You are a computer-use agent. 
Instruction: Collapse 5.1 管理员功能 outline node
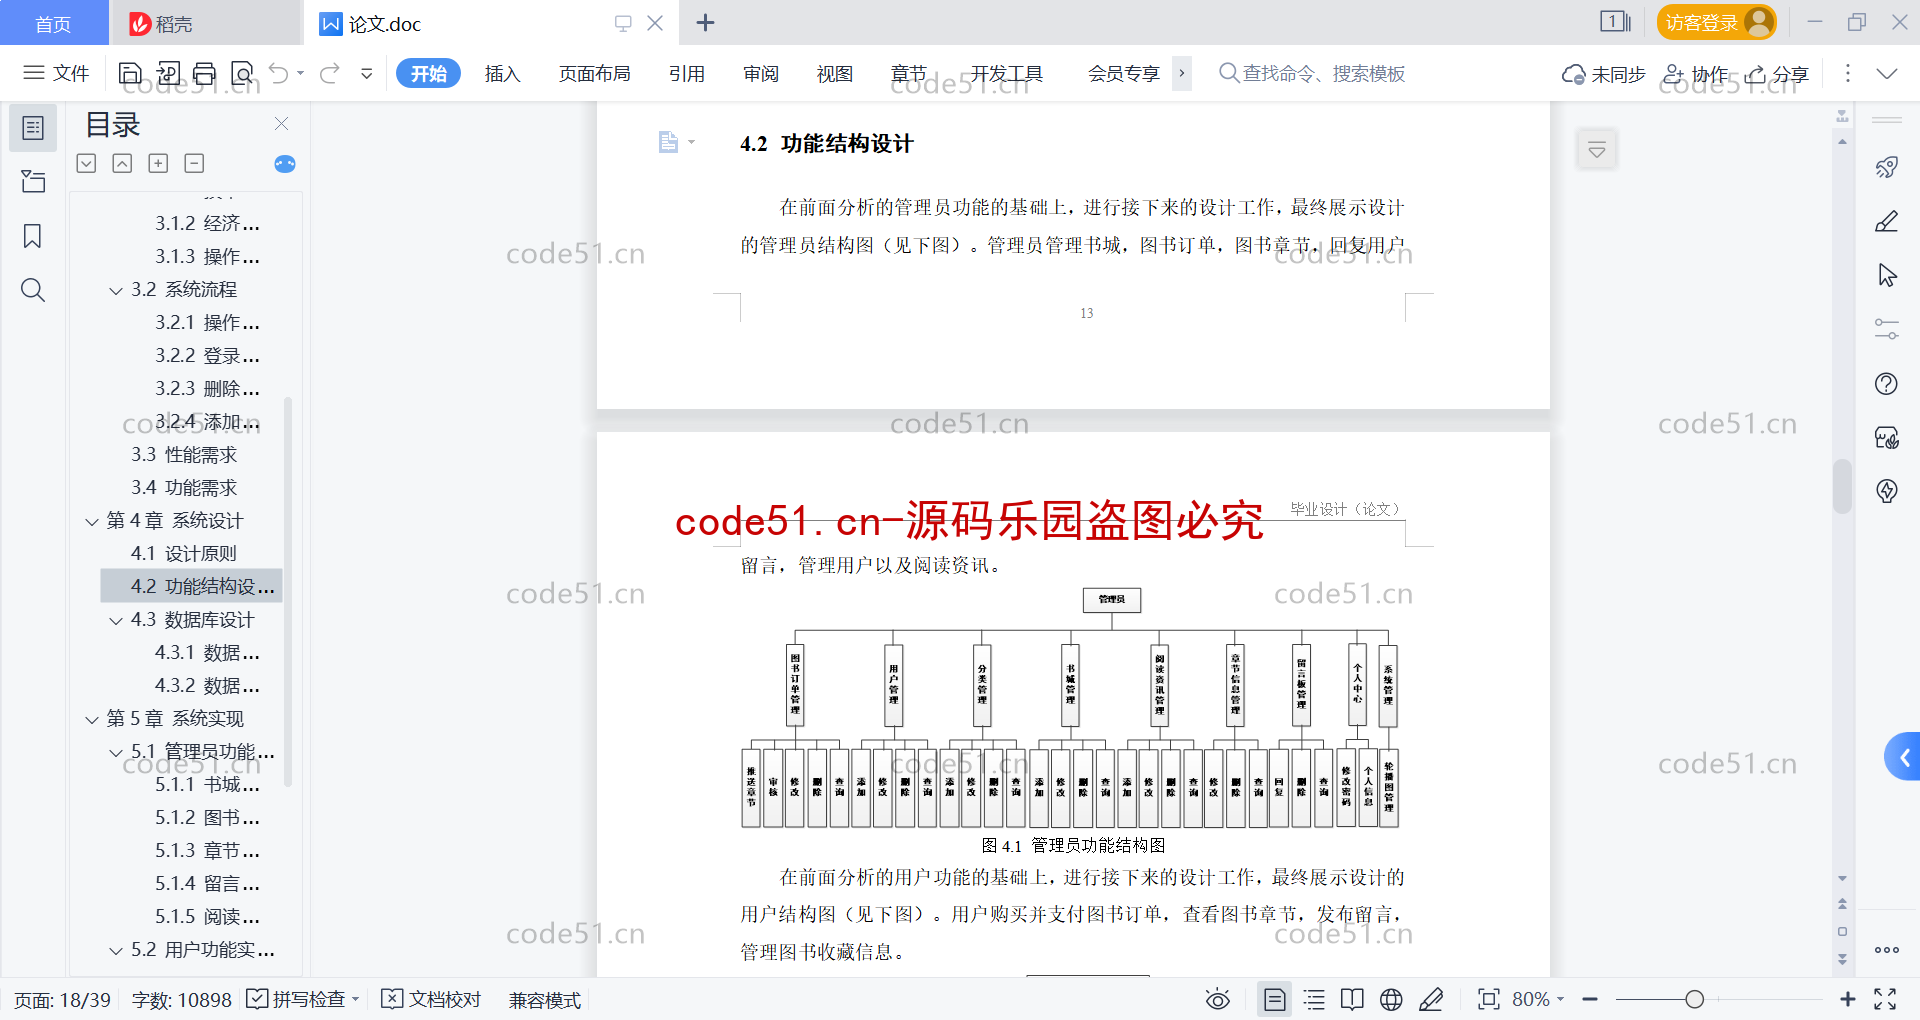tap(116, 753)
